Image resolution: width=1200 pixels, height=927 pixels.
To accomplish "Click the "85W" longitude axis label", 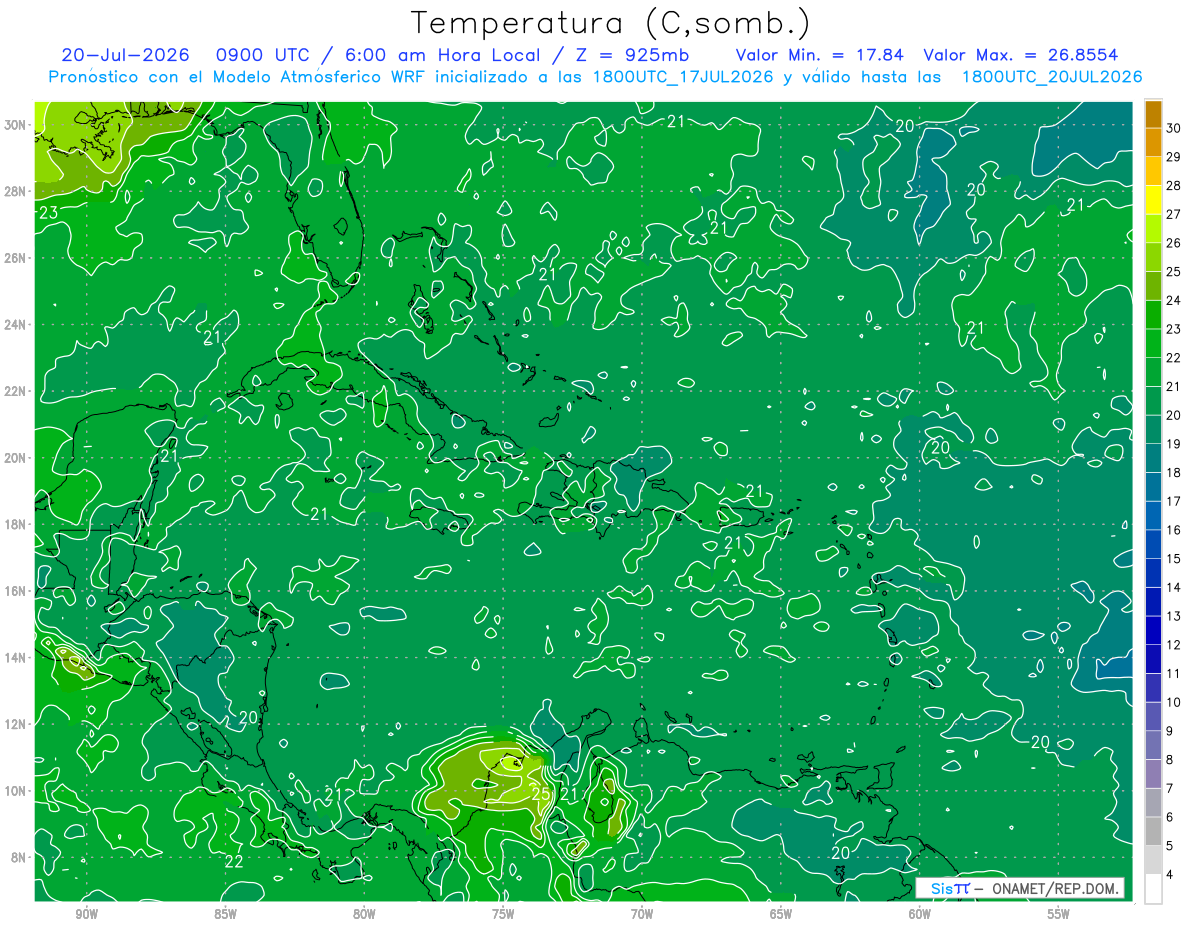I will pyautogui.click(x=226, y=914).
